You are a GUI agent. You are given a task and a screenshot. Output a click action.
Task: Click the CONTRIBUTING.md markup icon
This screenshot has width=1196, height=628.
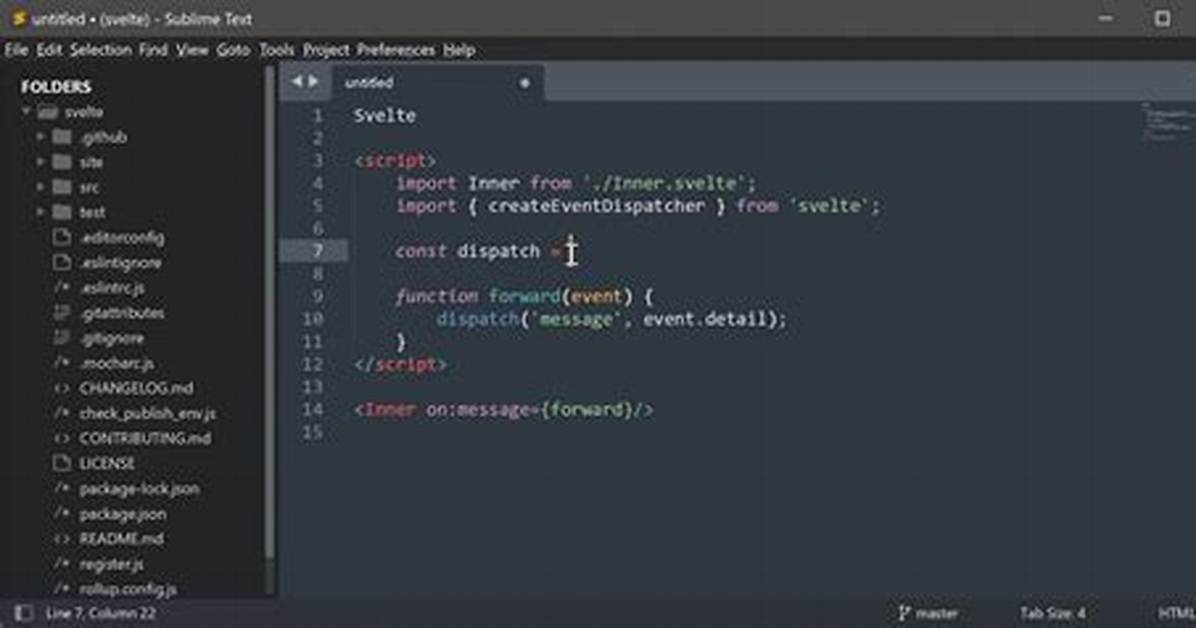62,439
